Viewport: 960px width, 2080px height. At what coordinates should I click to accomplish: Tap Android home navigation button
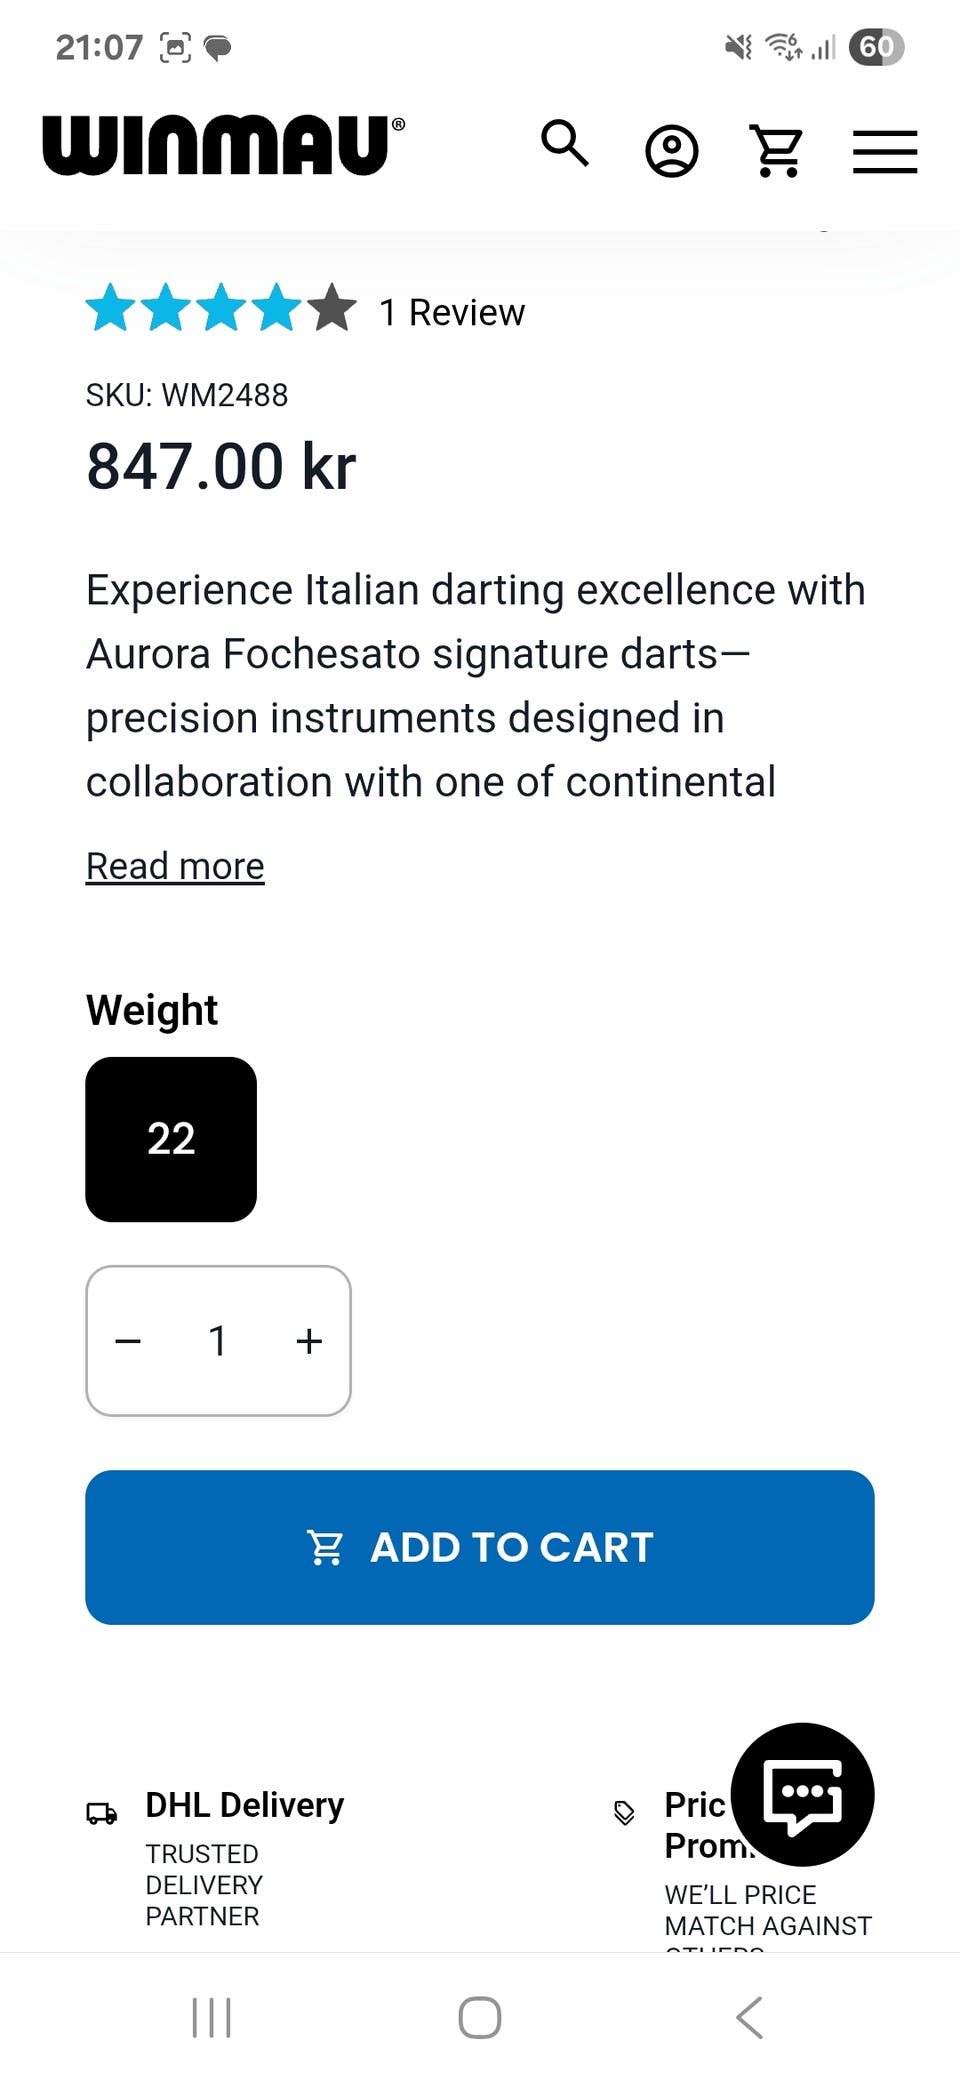click(480, 2017)
